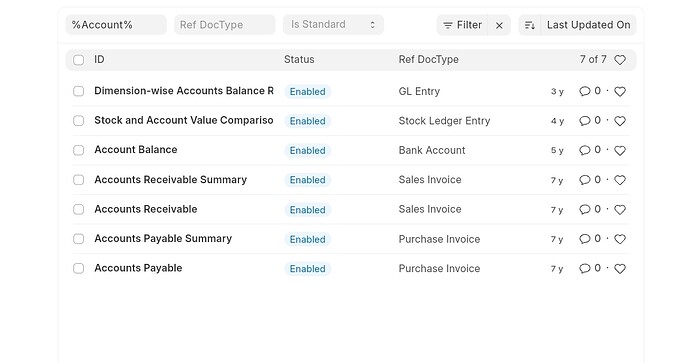Tick the checkbox for the Account Balance row
This screenshot has height=363, width=690.
pyautogui.click(x=78, y=150)
